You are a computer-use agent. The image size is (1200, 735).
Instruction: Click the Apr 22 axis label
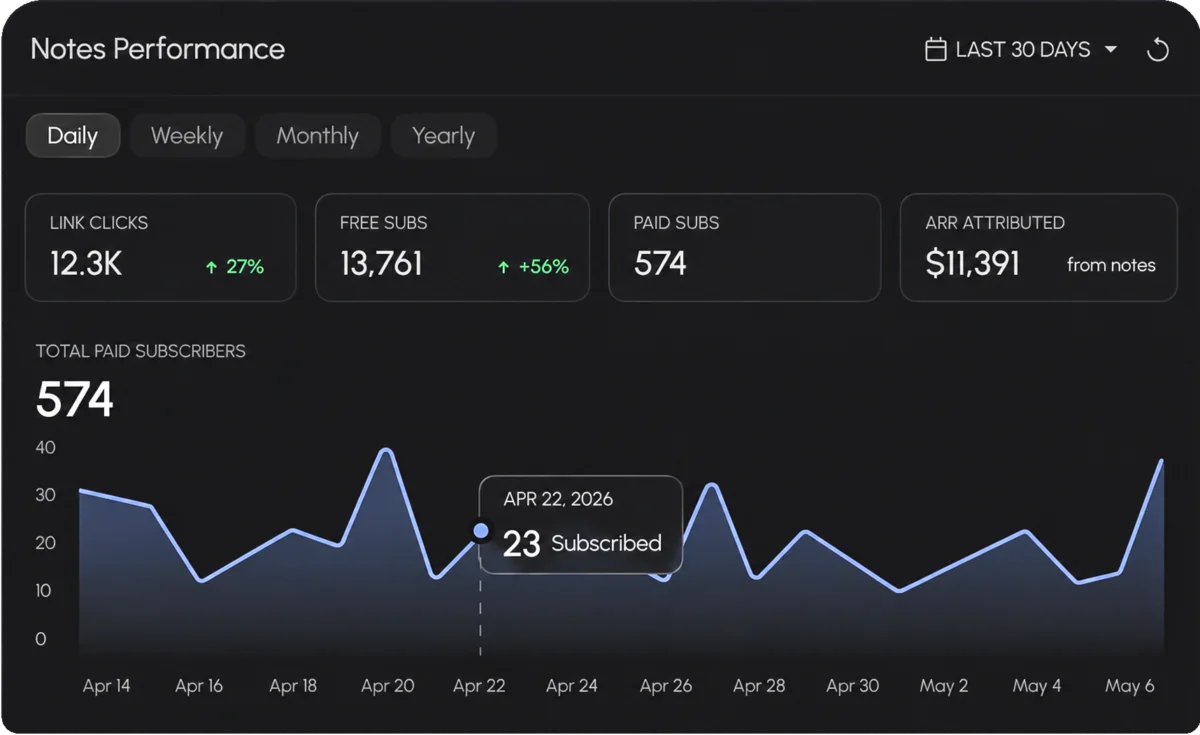[x=479, y=686]
